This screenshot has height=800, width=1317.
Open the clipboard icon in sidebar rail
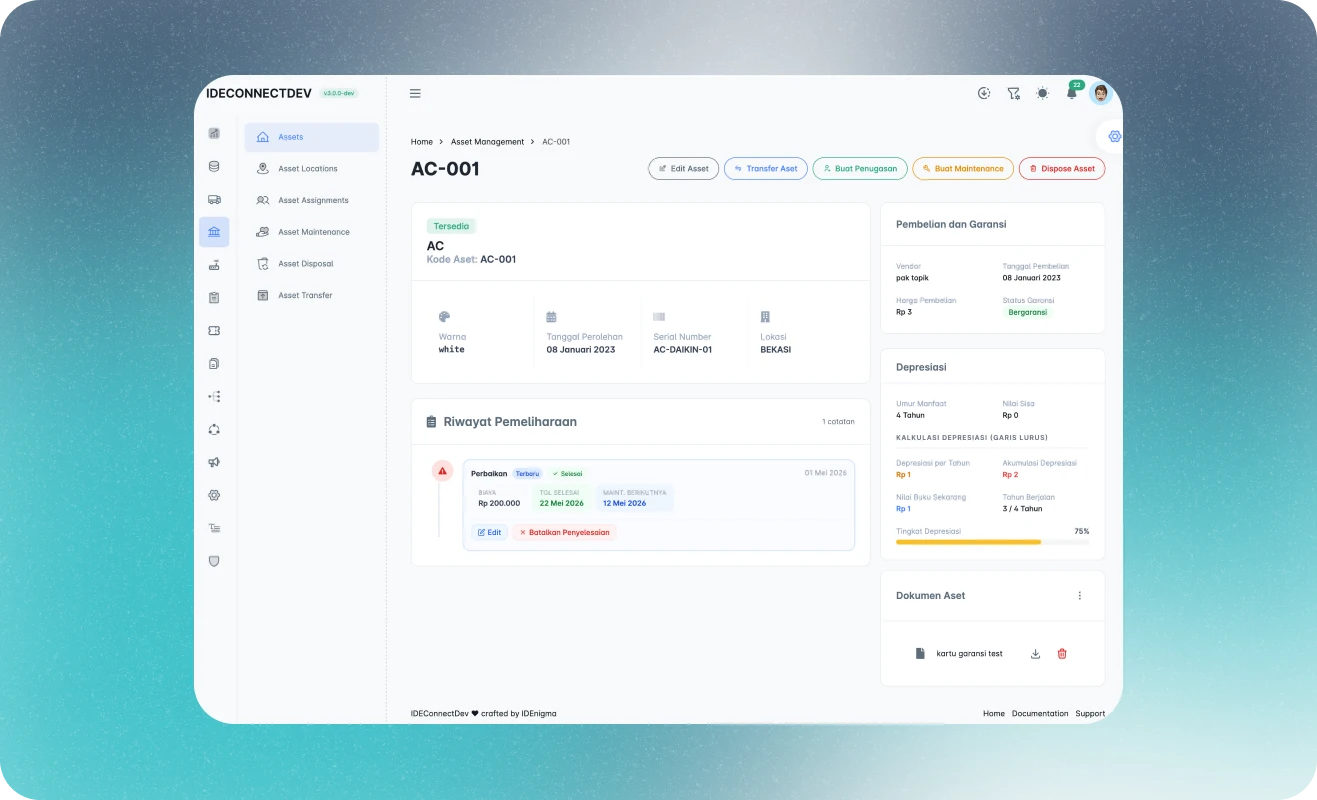(x=214, y=297)
